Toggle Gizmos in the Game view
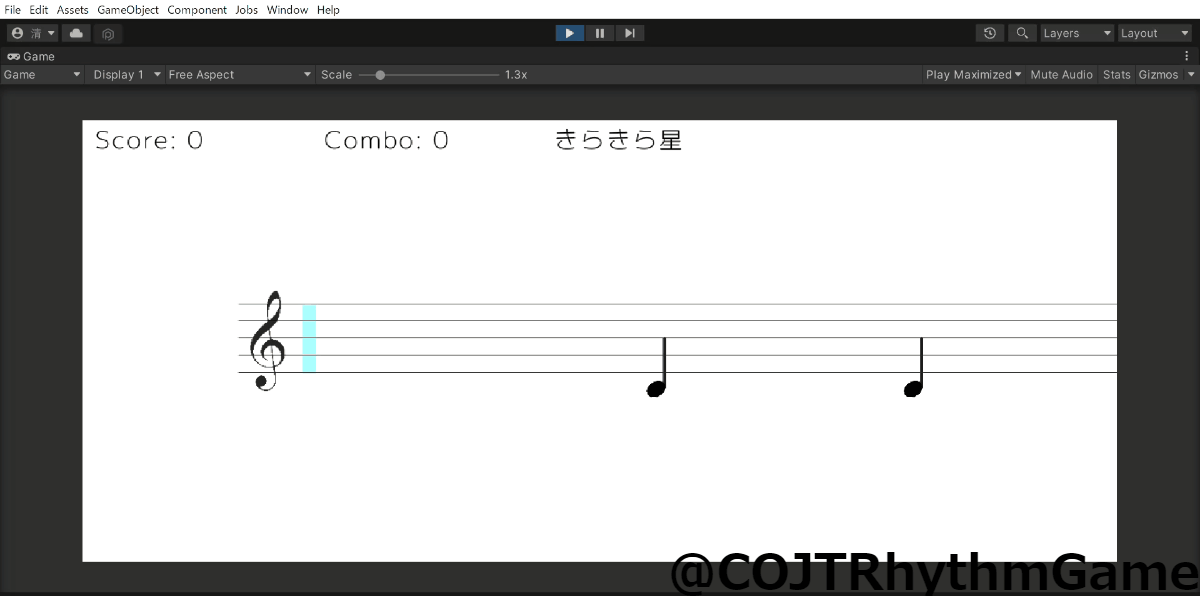Viewport: 1200px width, 596px height. [x=1158, y=75]
